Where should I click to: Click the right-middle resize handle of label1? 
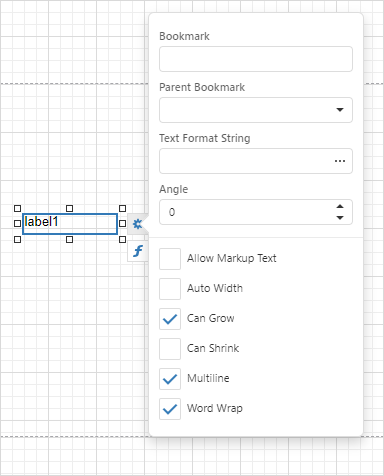click(x=122, y=223)
